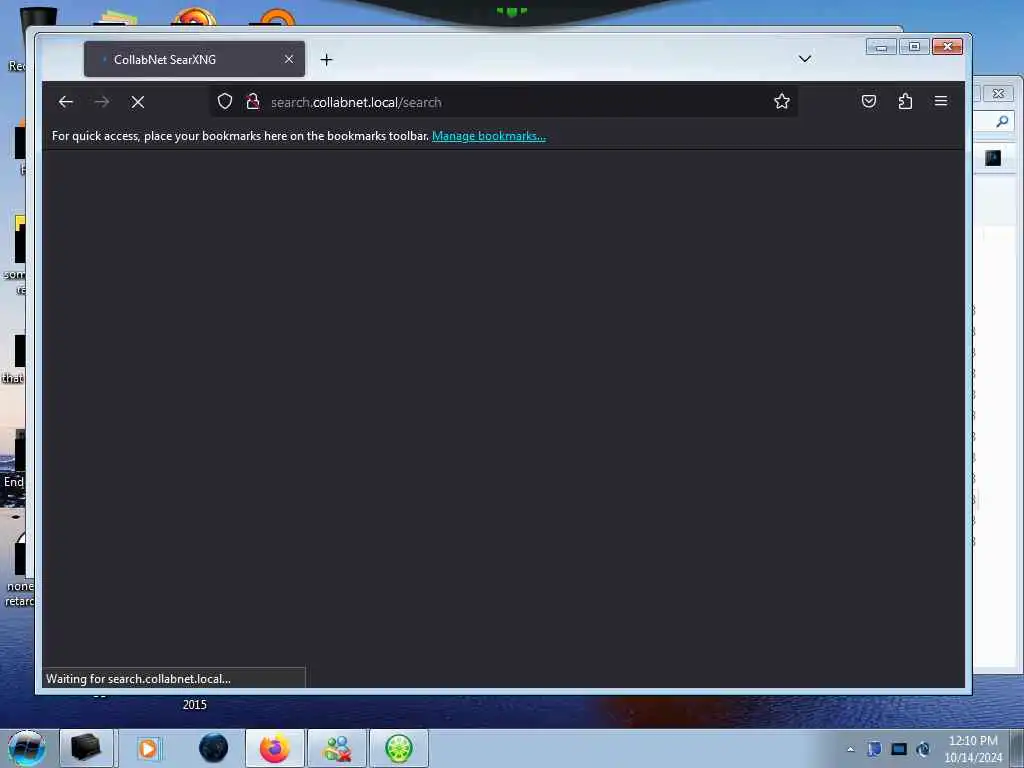Select the CollabNet SearXNG tab
Image resolution: width=1024 pixels, height=768 pixels.
coord(194,59)
